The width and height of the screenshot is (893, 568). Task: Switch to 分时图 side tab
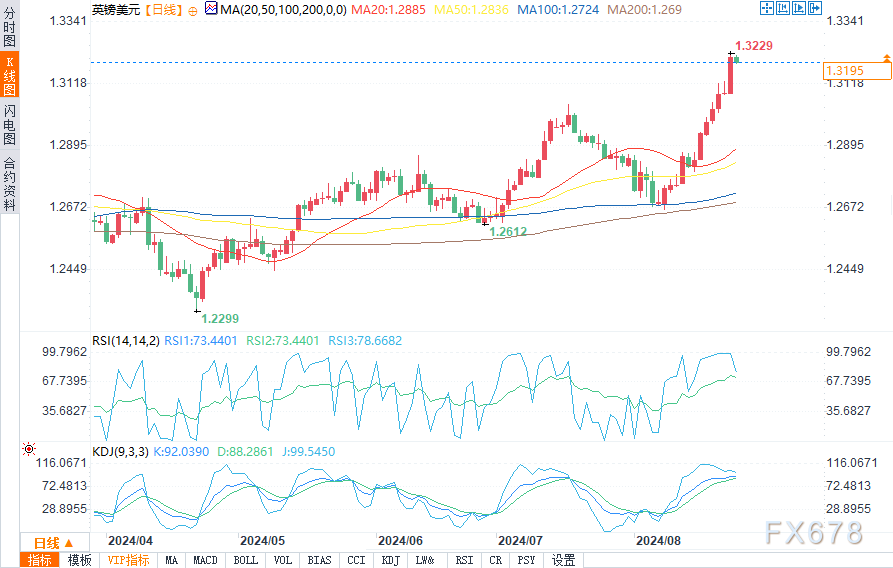pos(10,26)
